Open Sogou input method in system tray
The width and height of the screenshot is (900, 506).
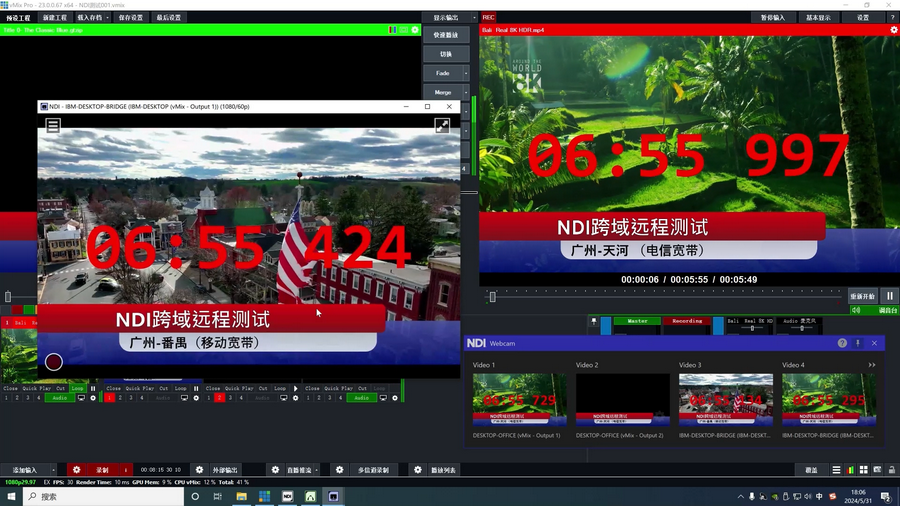pos(833,496)
